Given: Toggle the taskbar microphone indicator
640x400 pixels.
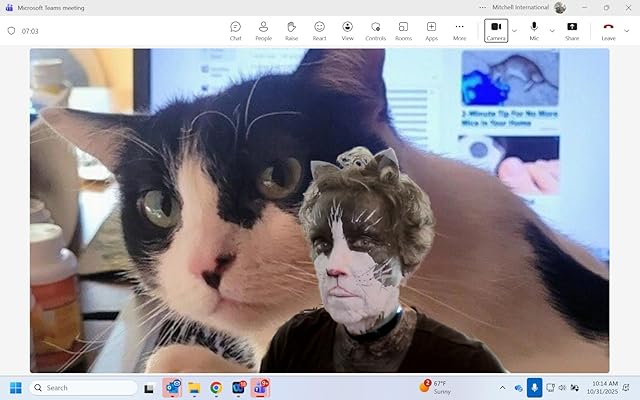Looking at the screenshot, I should tap(535, 387).
